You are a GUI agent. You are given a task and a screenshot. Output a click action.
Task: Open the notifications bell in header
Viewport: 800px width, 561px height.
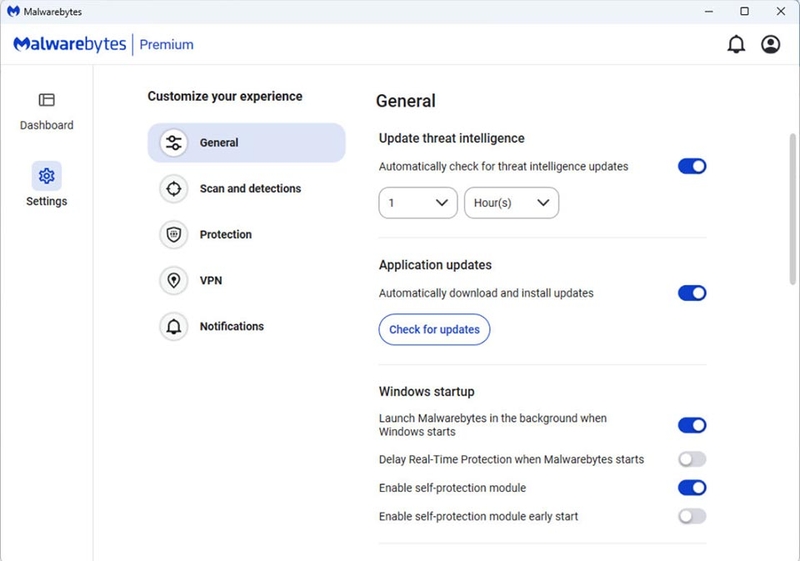(736, 44)
